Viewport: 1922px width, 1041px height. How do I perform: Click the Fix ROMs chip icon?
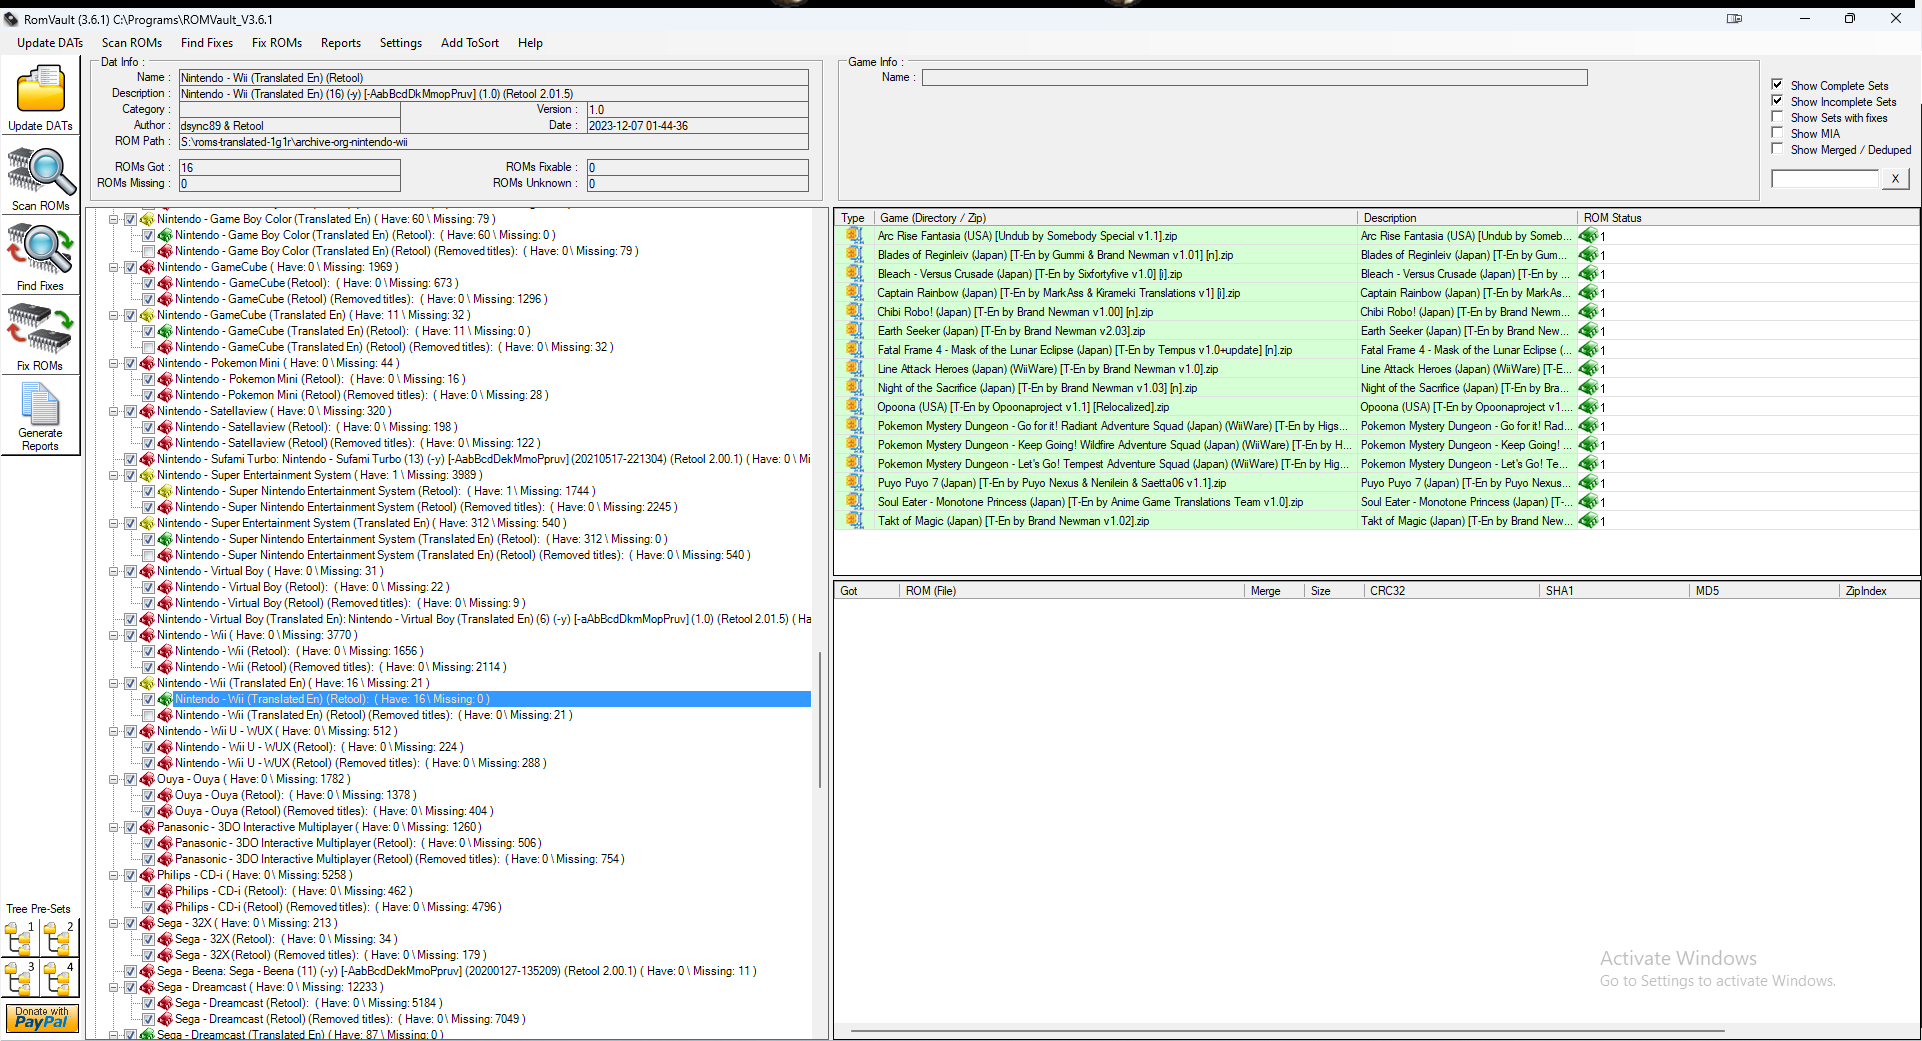coord(40,329)
